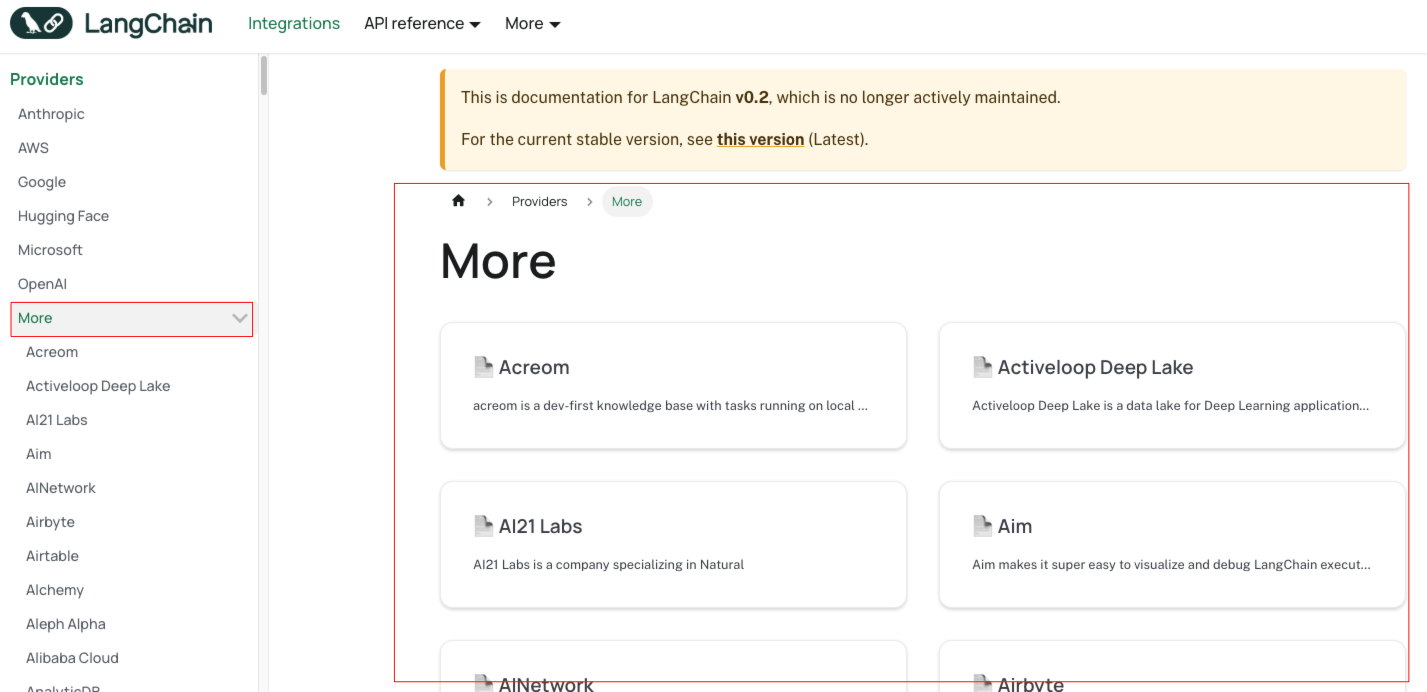Image resolution: width=1427 pixels, height=692 pixels.
Task: Click the More breadcrumb pill
Action: [x=627, y=201]
